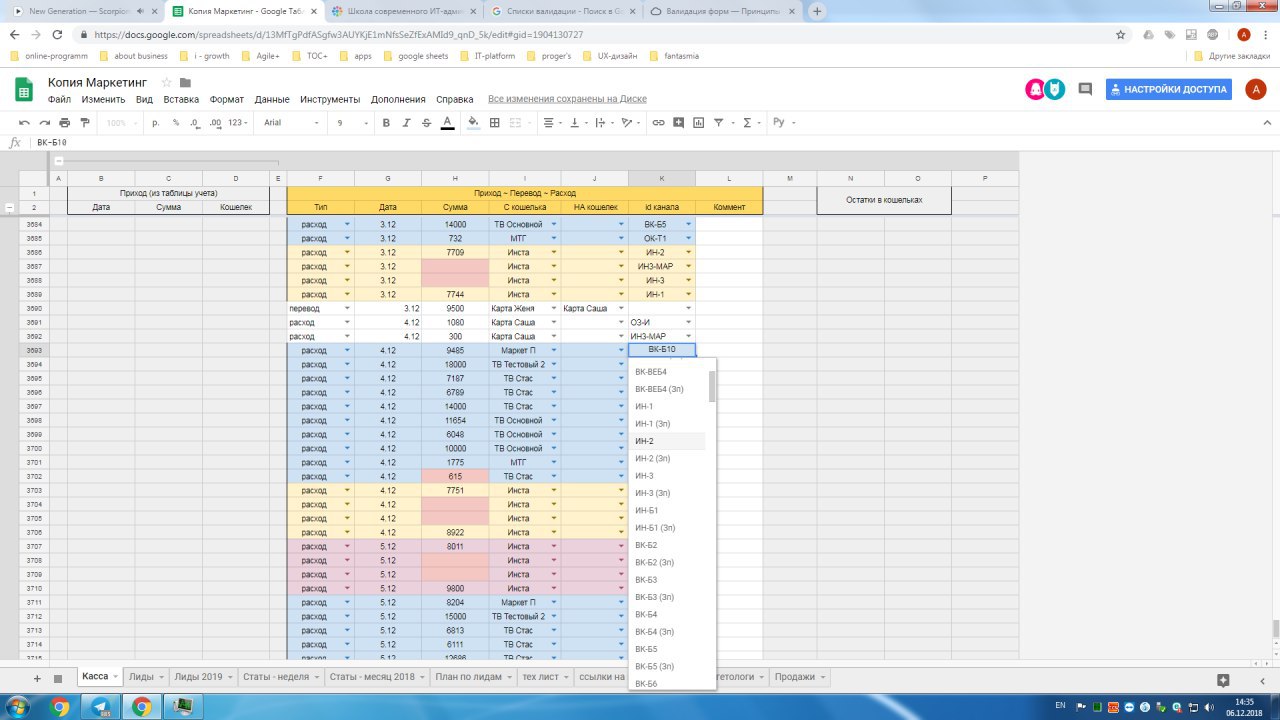Bookmark this page with the address bar star

[x=1121, y=34]
